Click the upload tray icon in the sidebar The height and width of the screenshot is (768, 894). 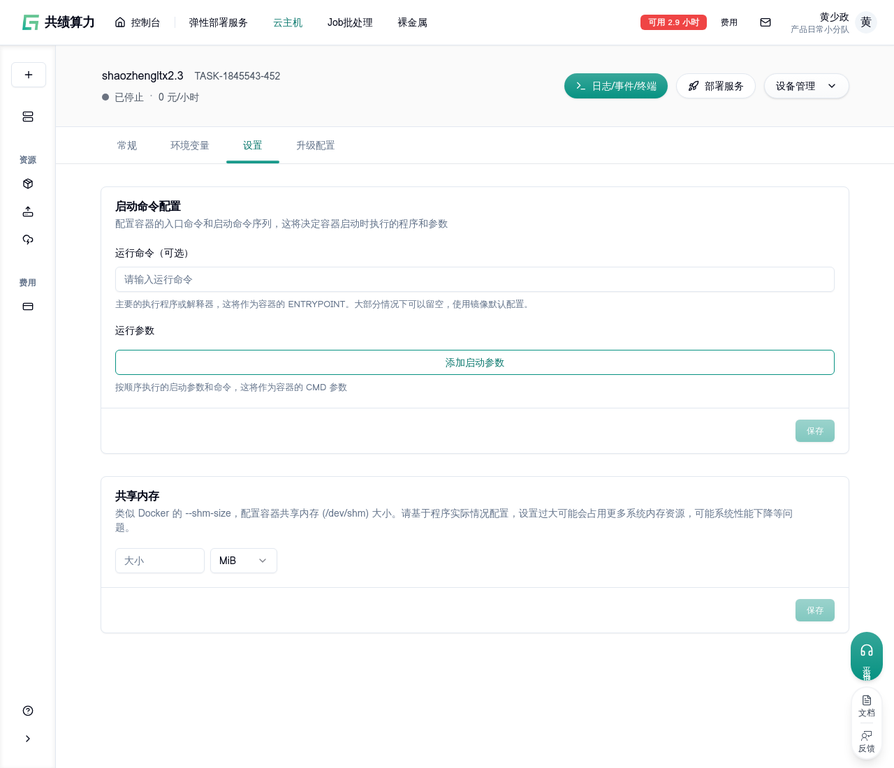coord(28,212)
